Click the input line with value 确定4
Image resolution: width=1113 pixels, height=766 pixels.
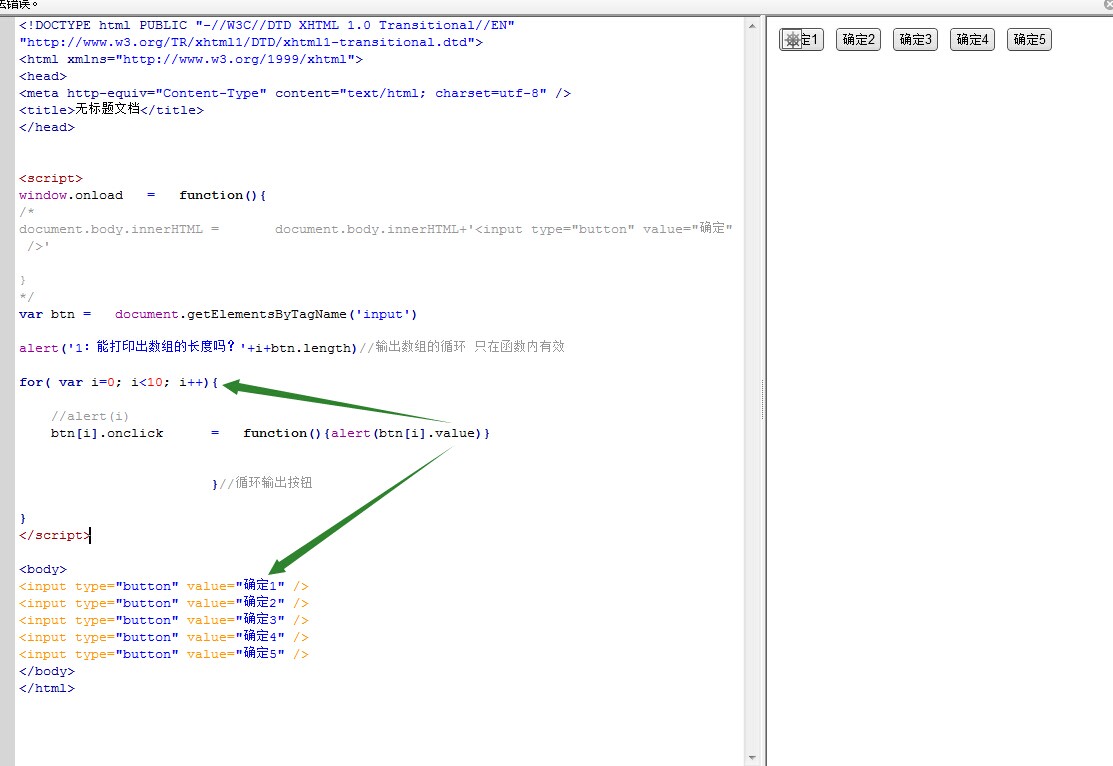[x=164, y=637]
